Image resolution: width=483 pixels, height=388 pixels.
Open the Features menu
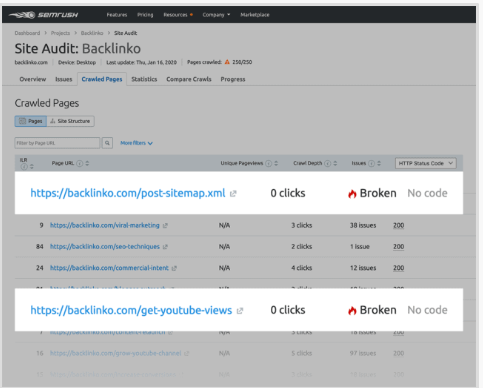[x=117, y=15]
